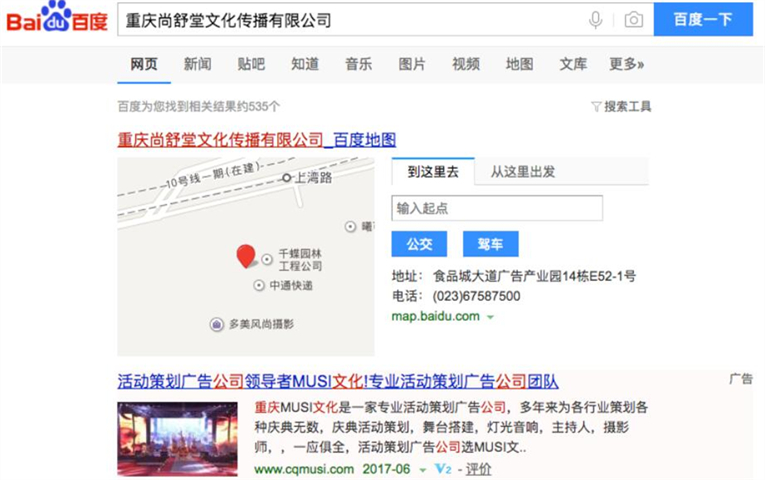This screenshot has width=765, height=480.
Task: Expand dropdown arrow after 2017-06
Action: 423,470
